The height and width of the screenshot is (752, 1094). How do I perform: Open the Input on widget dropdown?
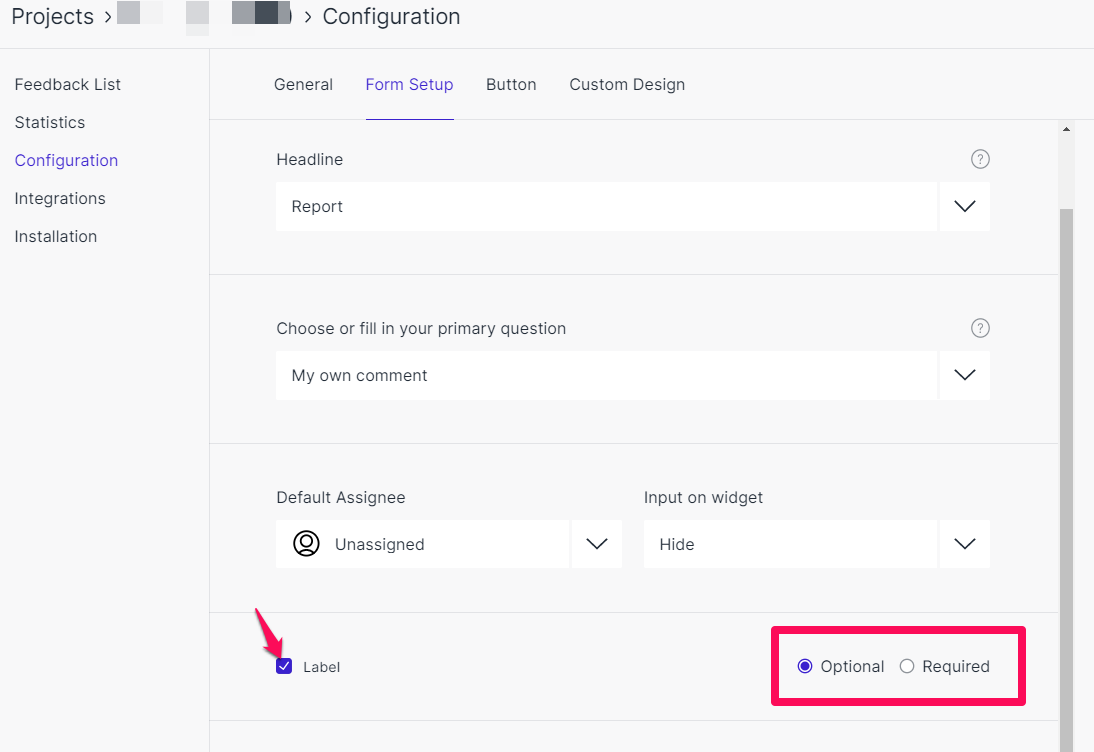click(964, 544)
